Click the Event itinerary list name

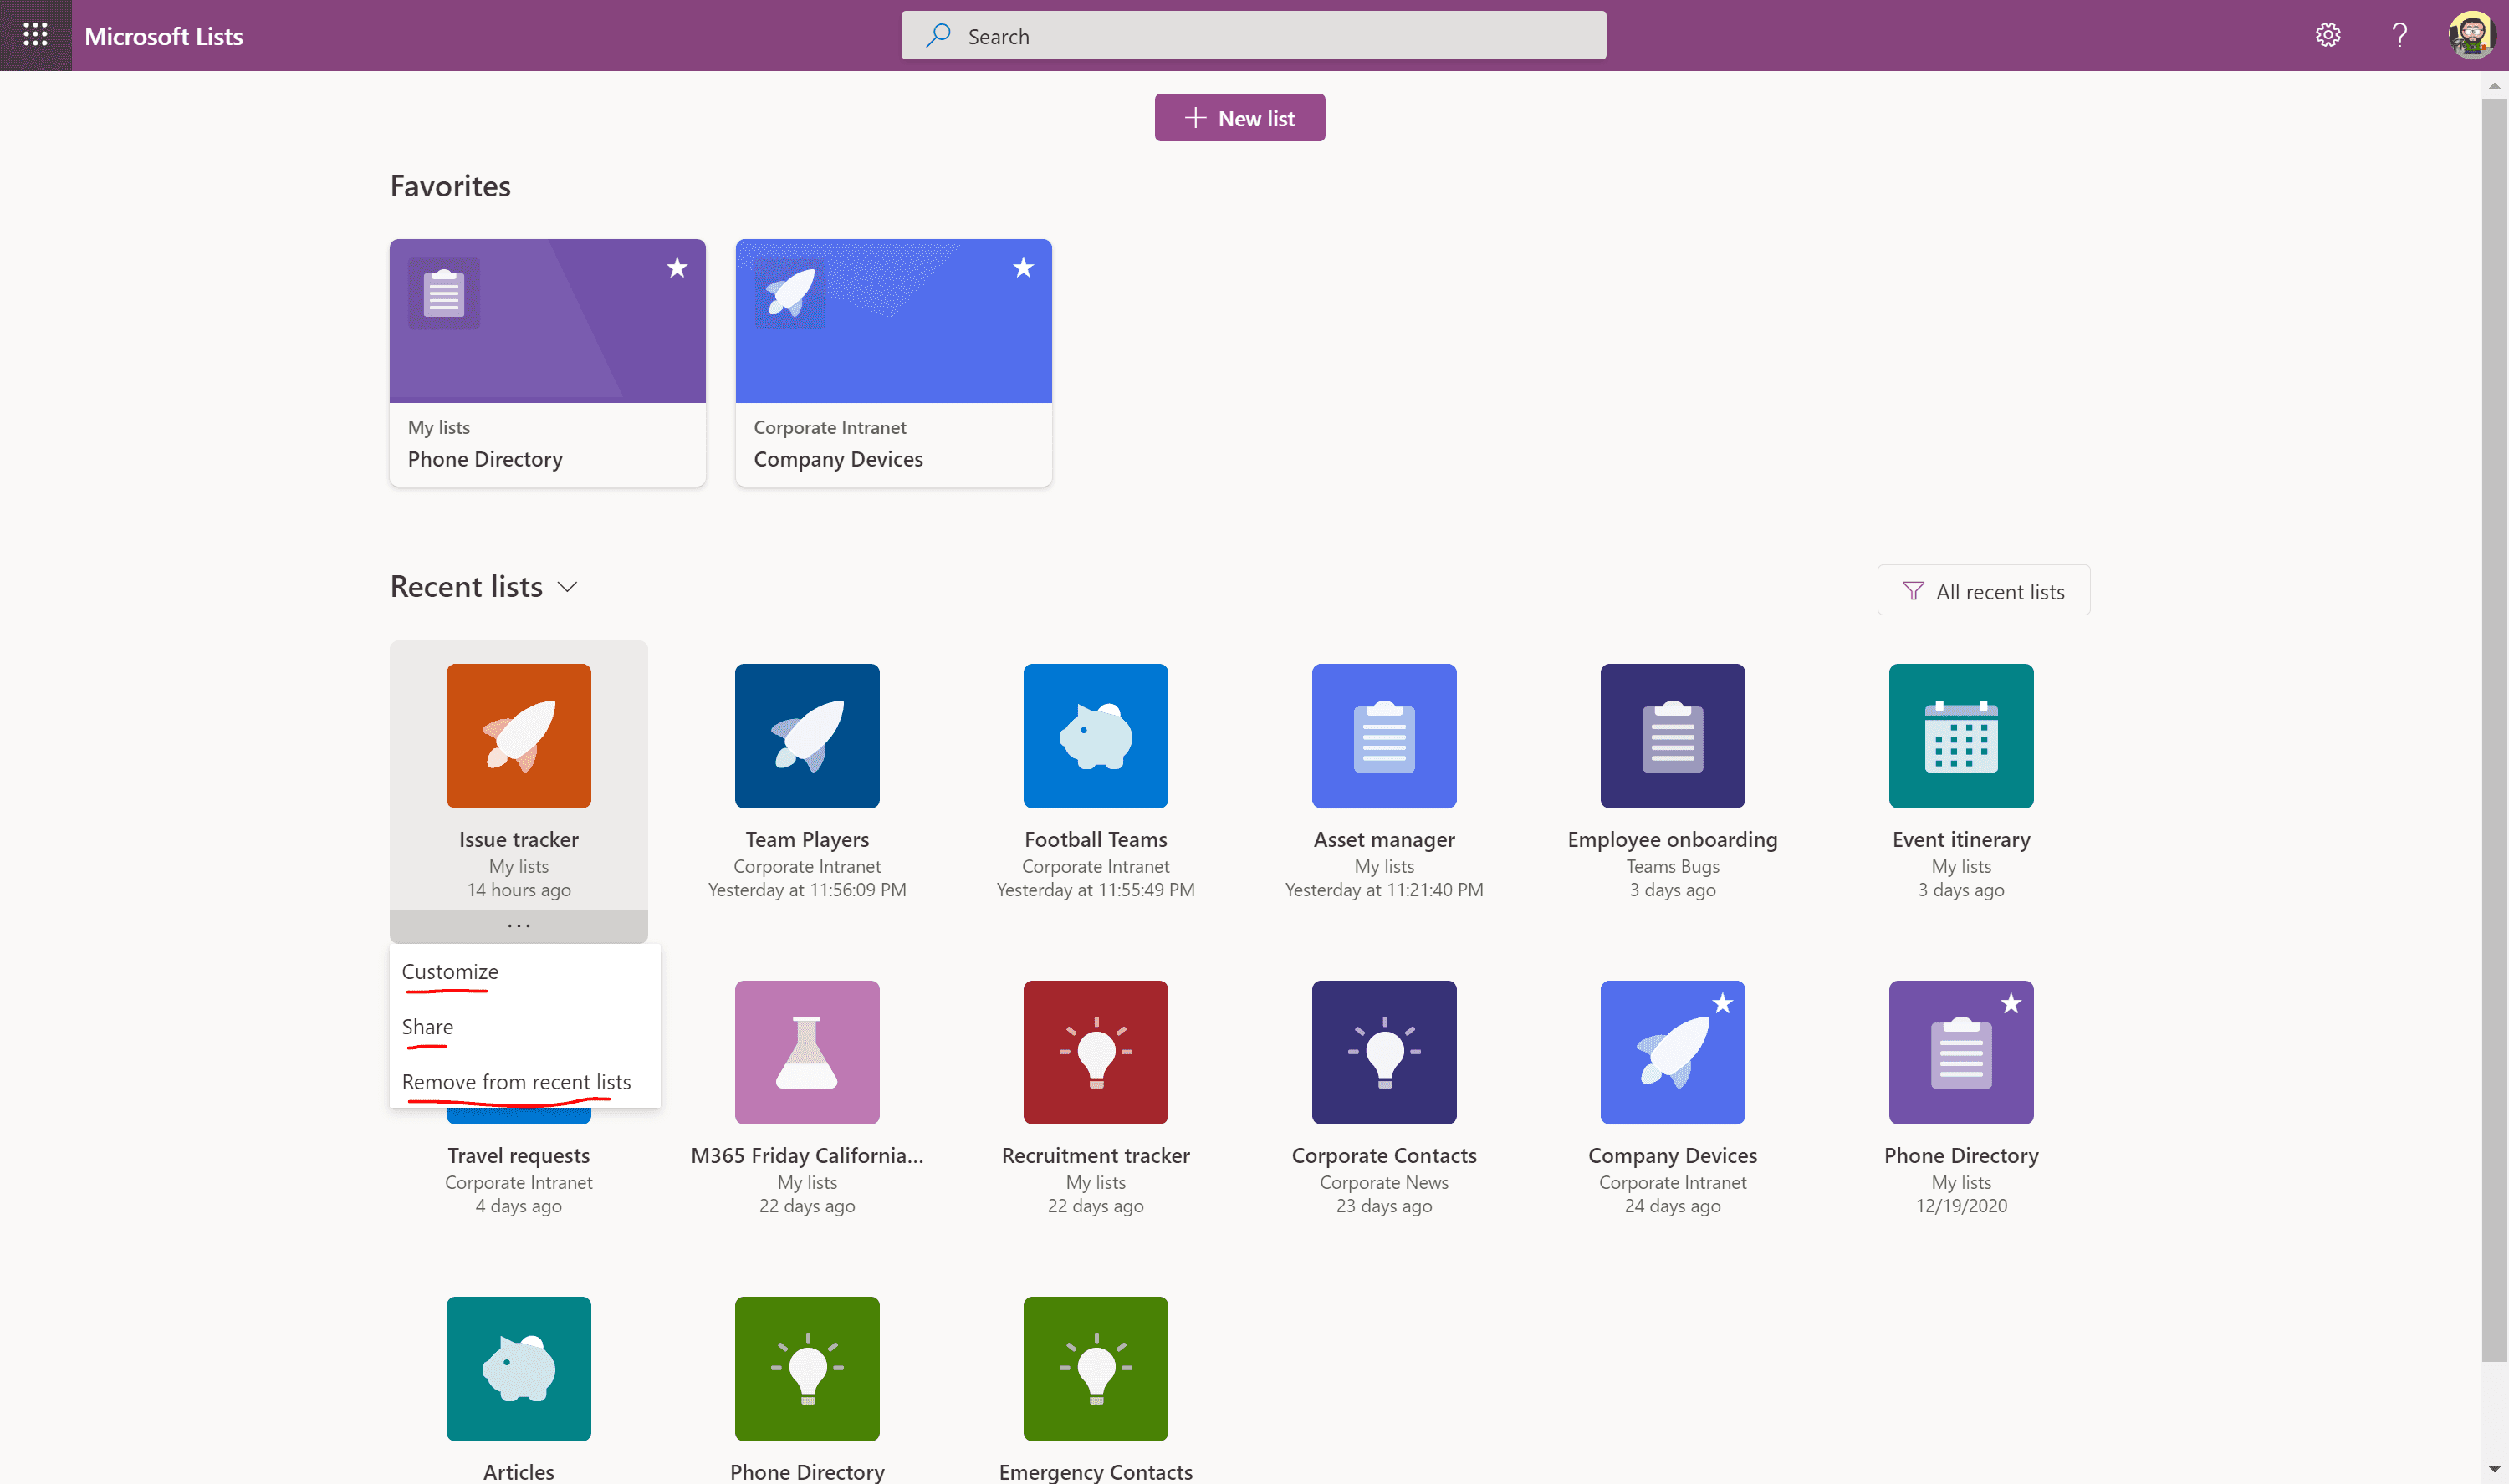[1961, 839]
